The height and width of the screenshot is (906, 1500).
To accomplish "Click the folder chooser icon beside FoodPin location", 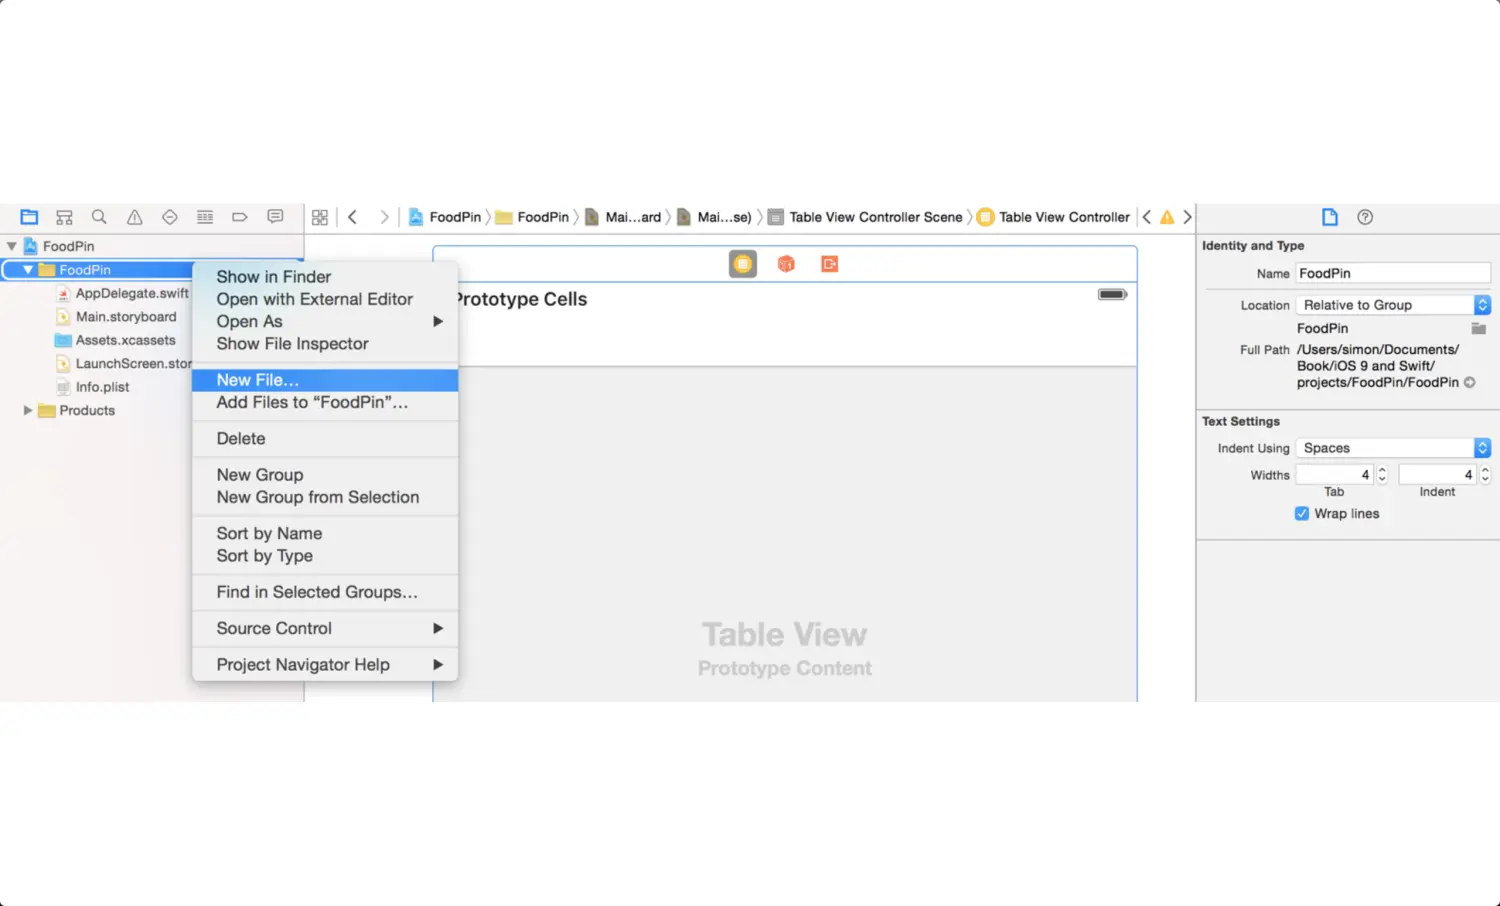I will tap(1479, 328).
